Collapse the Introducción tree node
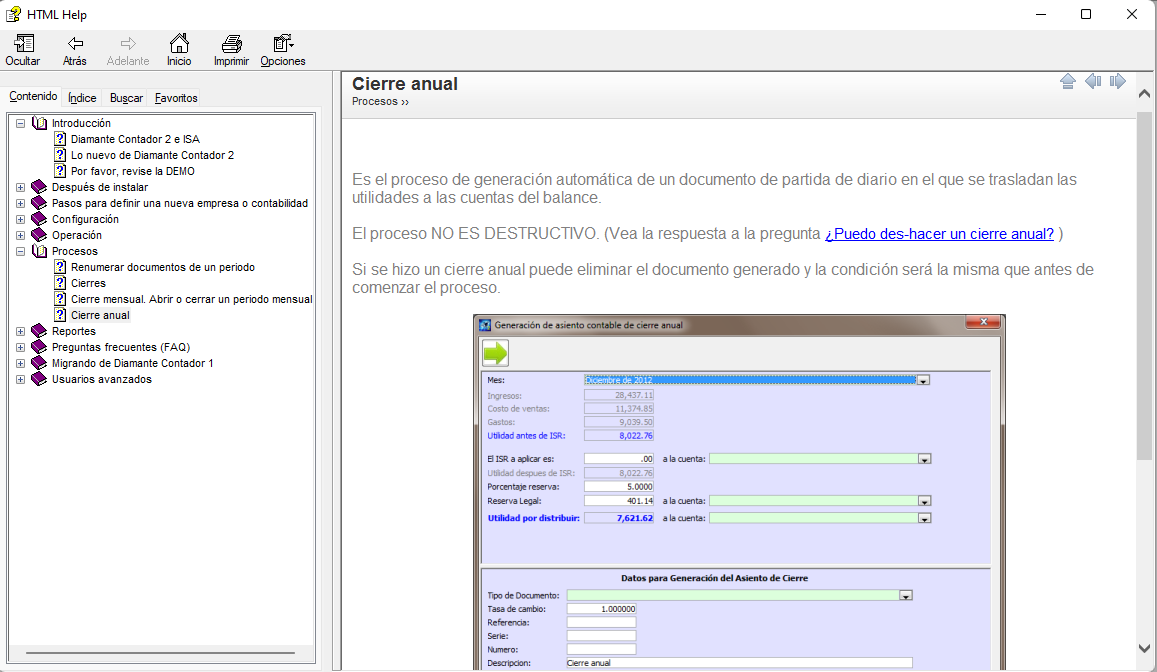 21,123
